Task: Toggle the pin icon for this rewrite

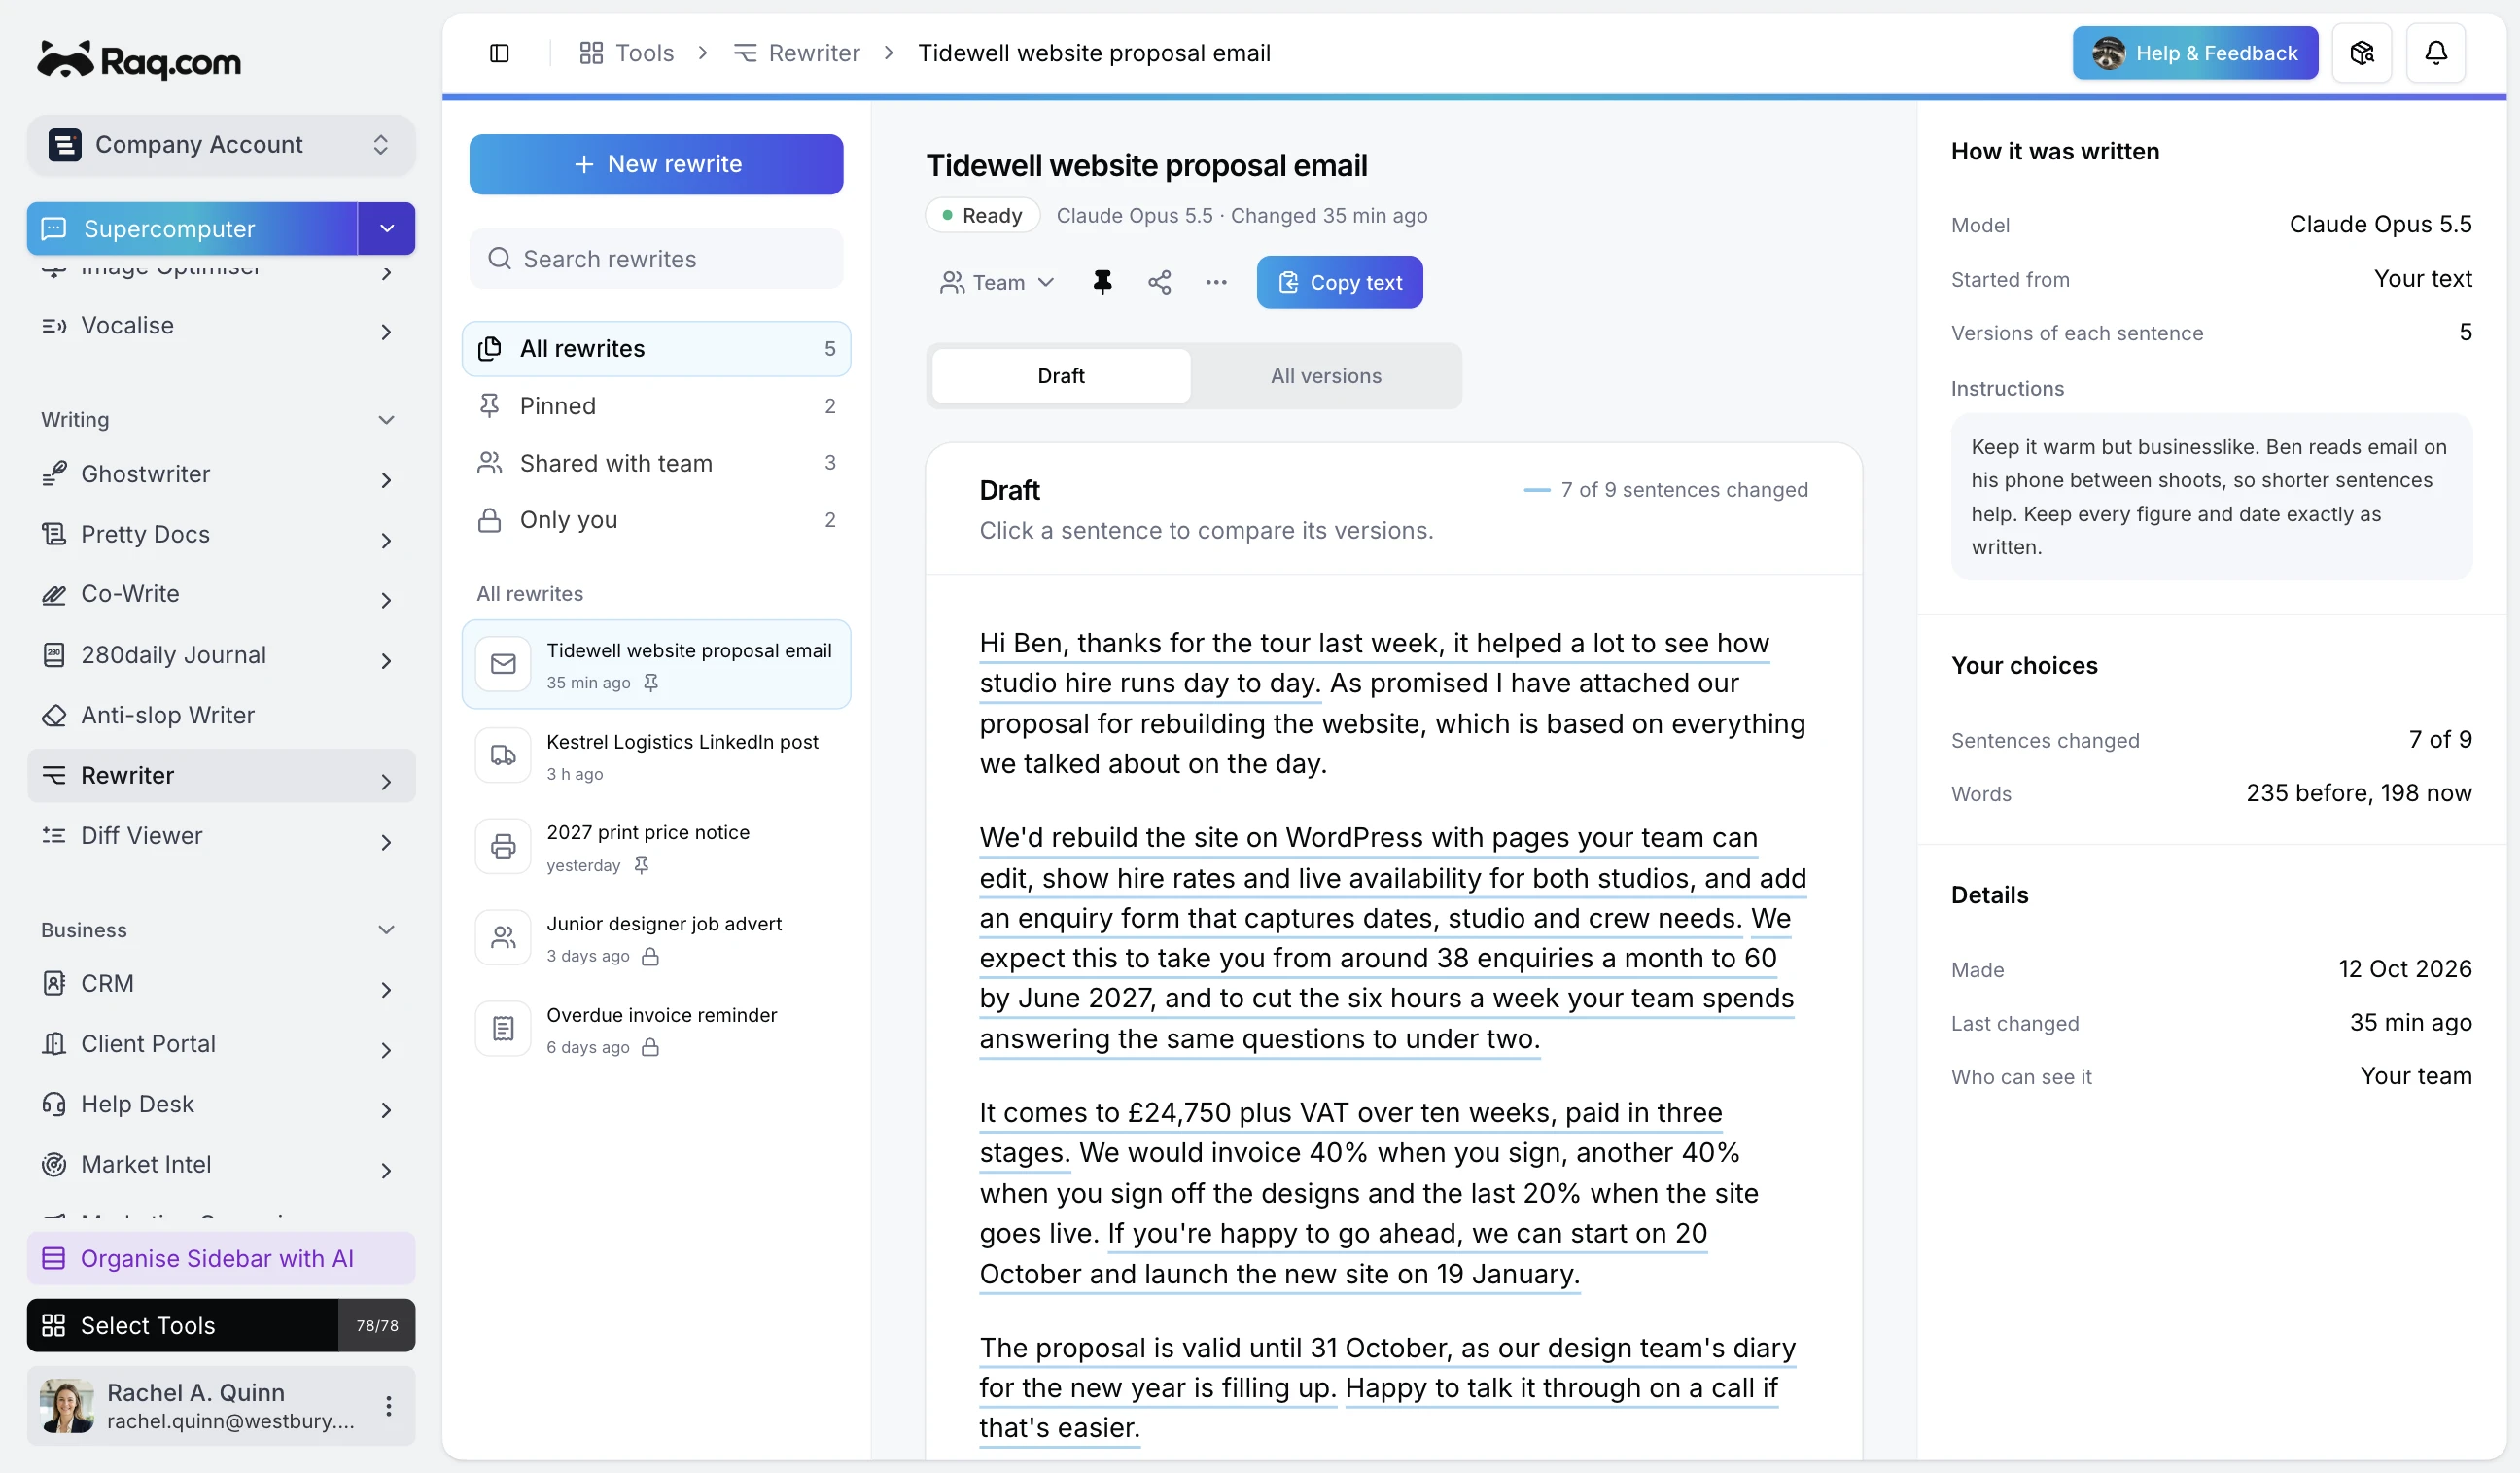Action: click(x=1102, y=282)
